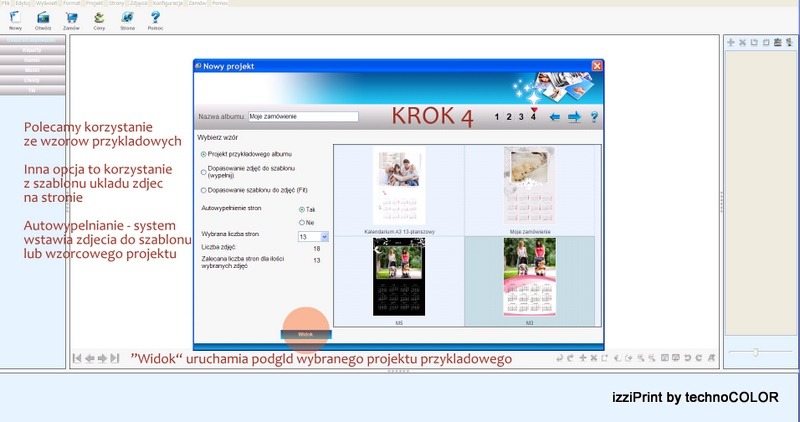Click the zoom slider in right panel

(756, 352)
